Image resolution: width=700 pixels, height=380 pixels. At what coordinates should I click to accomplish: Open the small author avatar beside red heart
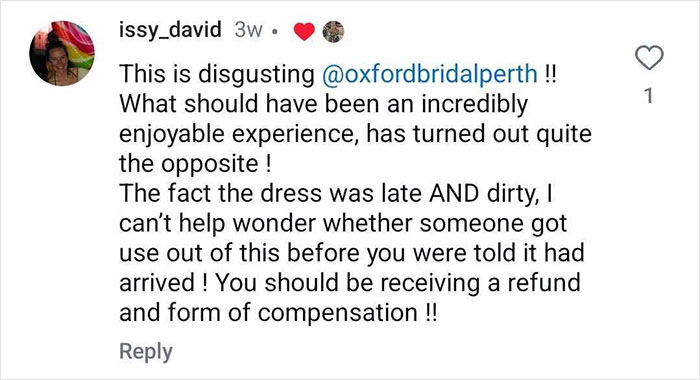coord(333,32)
